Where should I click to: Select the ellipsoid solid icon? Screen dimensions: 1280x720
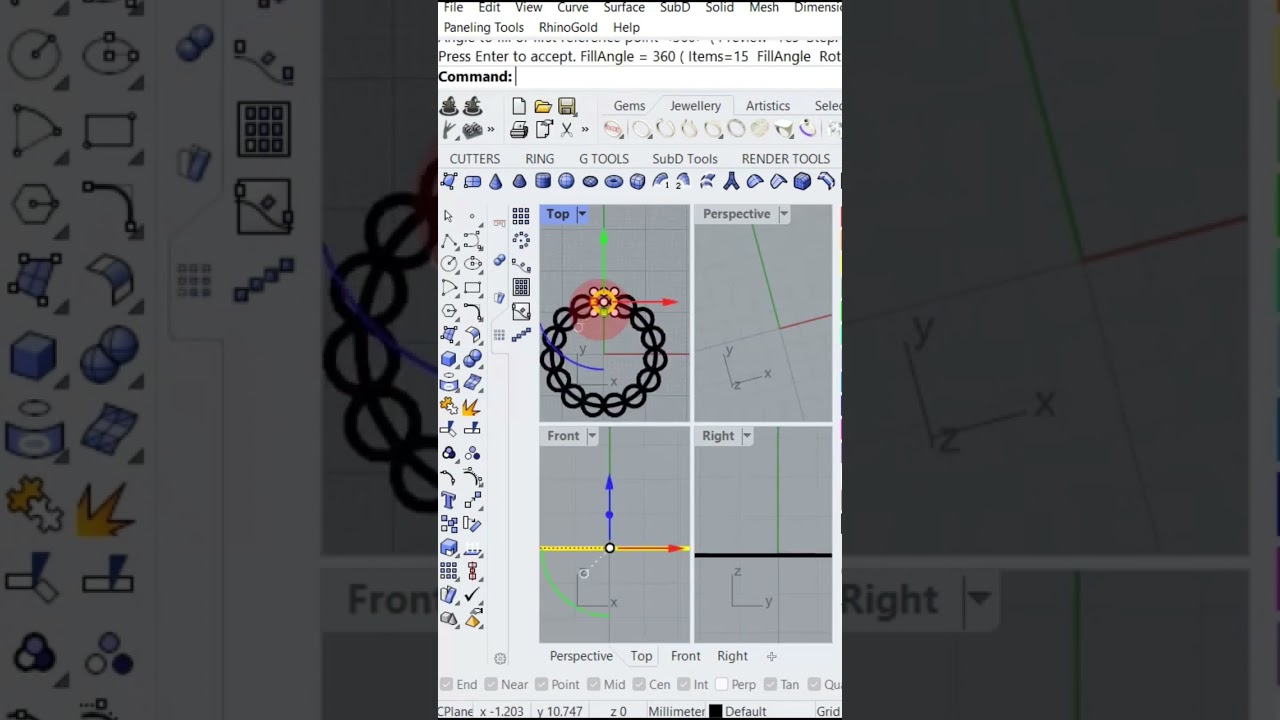tap(590, 181)
